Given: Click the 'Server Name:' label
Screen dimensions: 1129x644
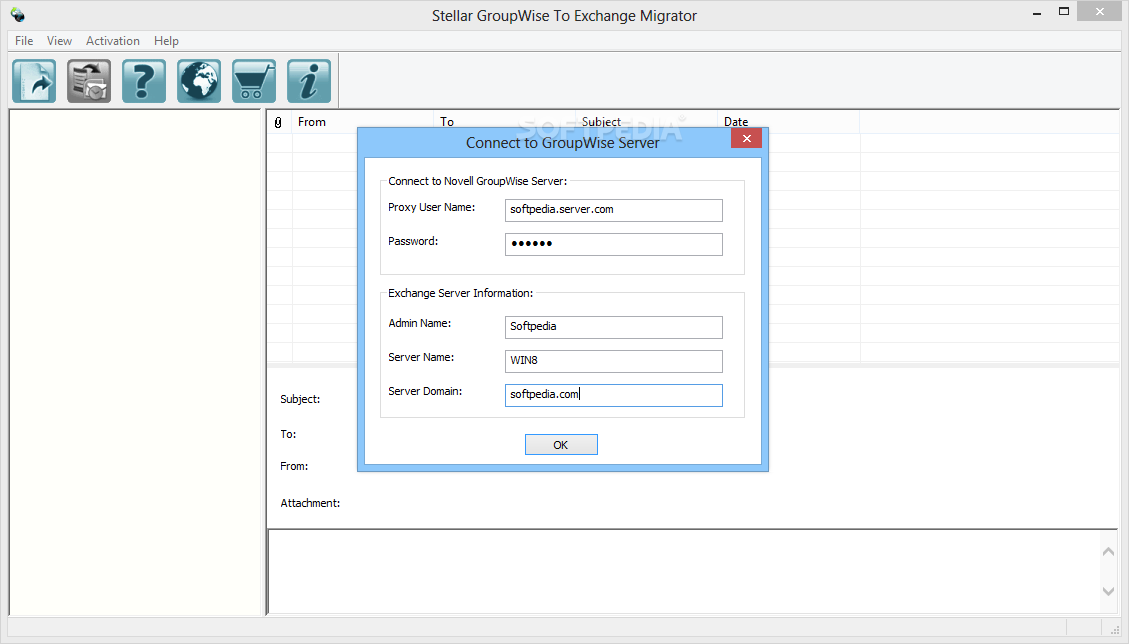Looking at the screenshot, I should click(x=421, y=357).
